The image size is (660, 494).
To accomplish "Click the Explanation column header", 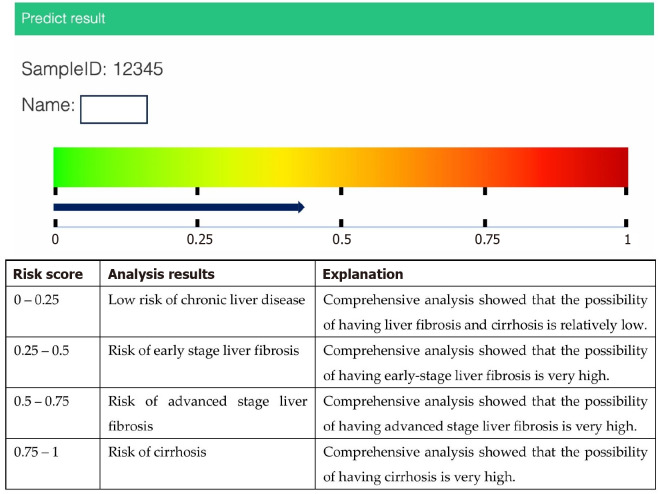I will click(x=362, y=274).
